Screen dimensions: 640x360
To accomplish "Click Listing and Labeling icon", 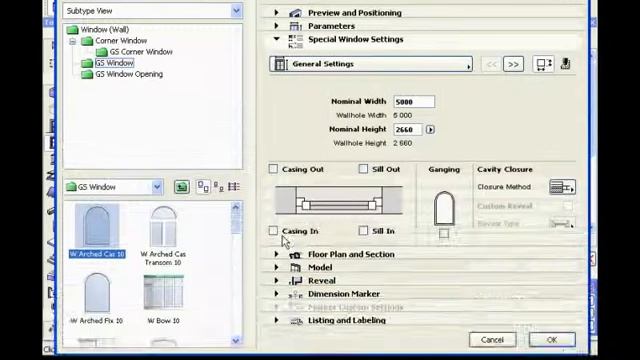I will tap(296, 321).
